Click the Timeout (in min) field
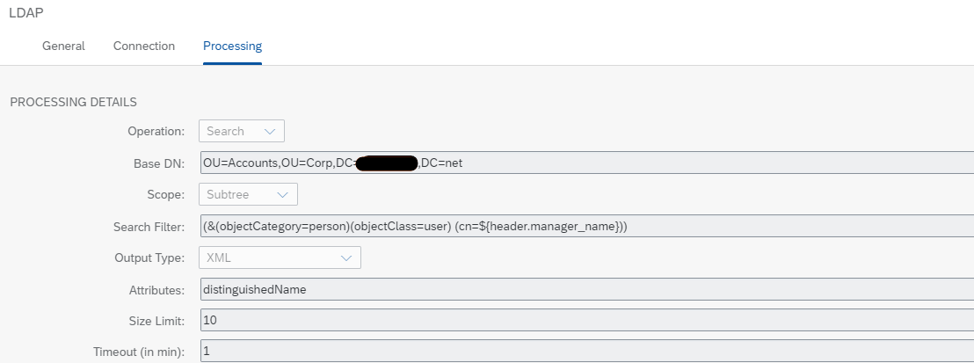This screenshot has width=975, height=363. click(x=587, y=351)
